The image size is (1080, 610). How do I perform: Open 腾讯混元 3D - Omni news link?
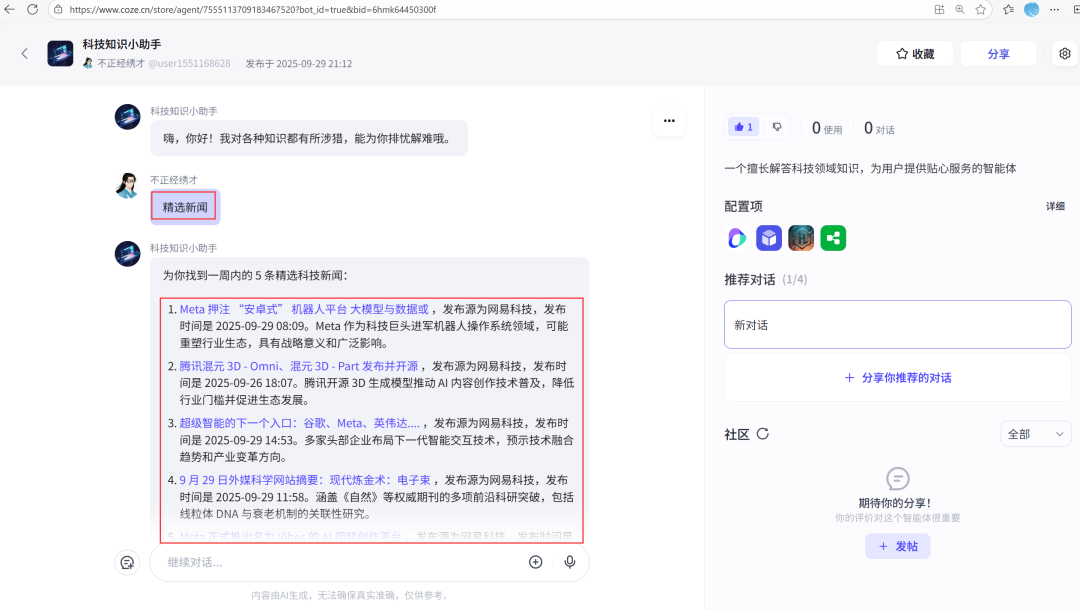point(299,366)
